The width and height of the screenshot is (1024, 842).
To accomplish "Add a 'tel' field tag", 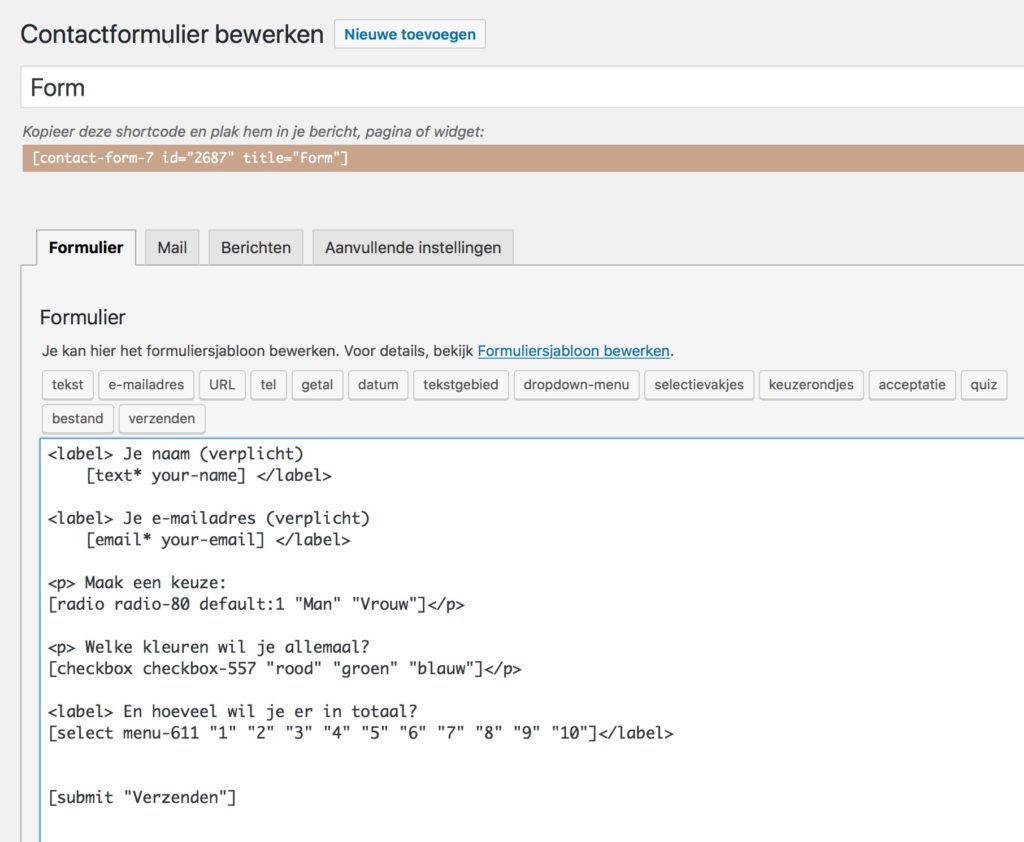I will (x=269, y=385).
